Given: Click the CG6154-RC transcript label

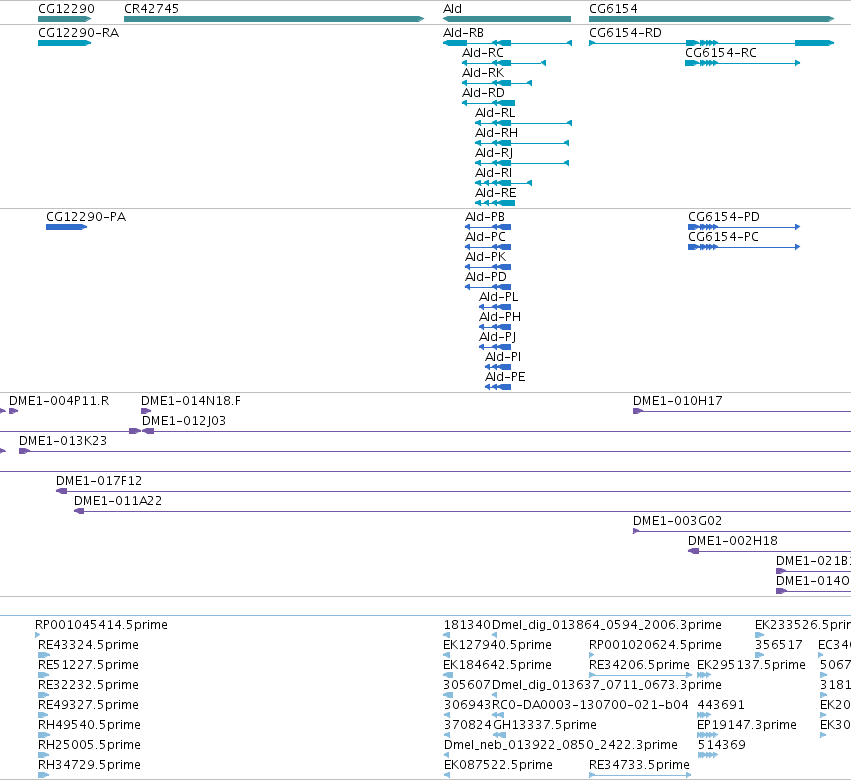Looking at the screenshot, I should (721, 53).
